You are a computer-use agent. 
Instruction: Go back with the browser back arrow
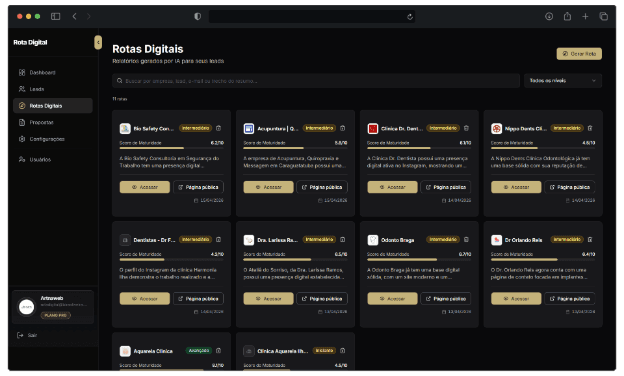(74, 16)
